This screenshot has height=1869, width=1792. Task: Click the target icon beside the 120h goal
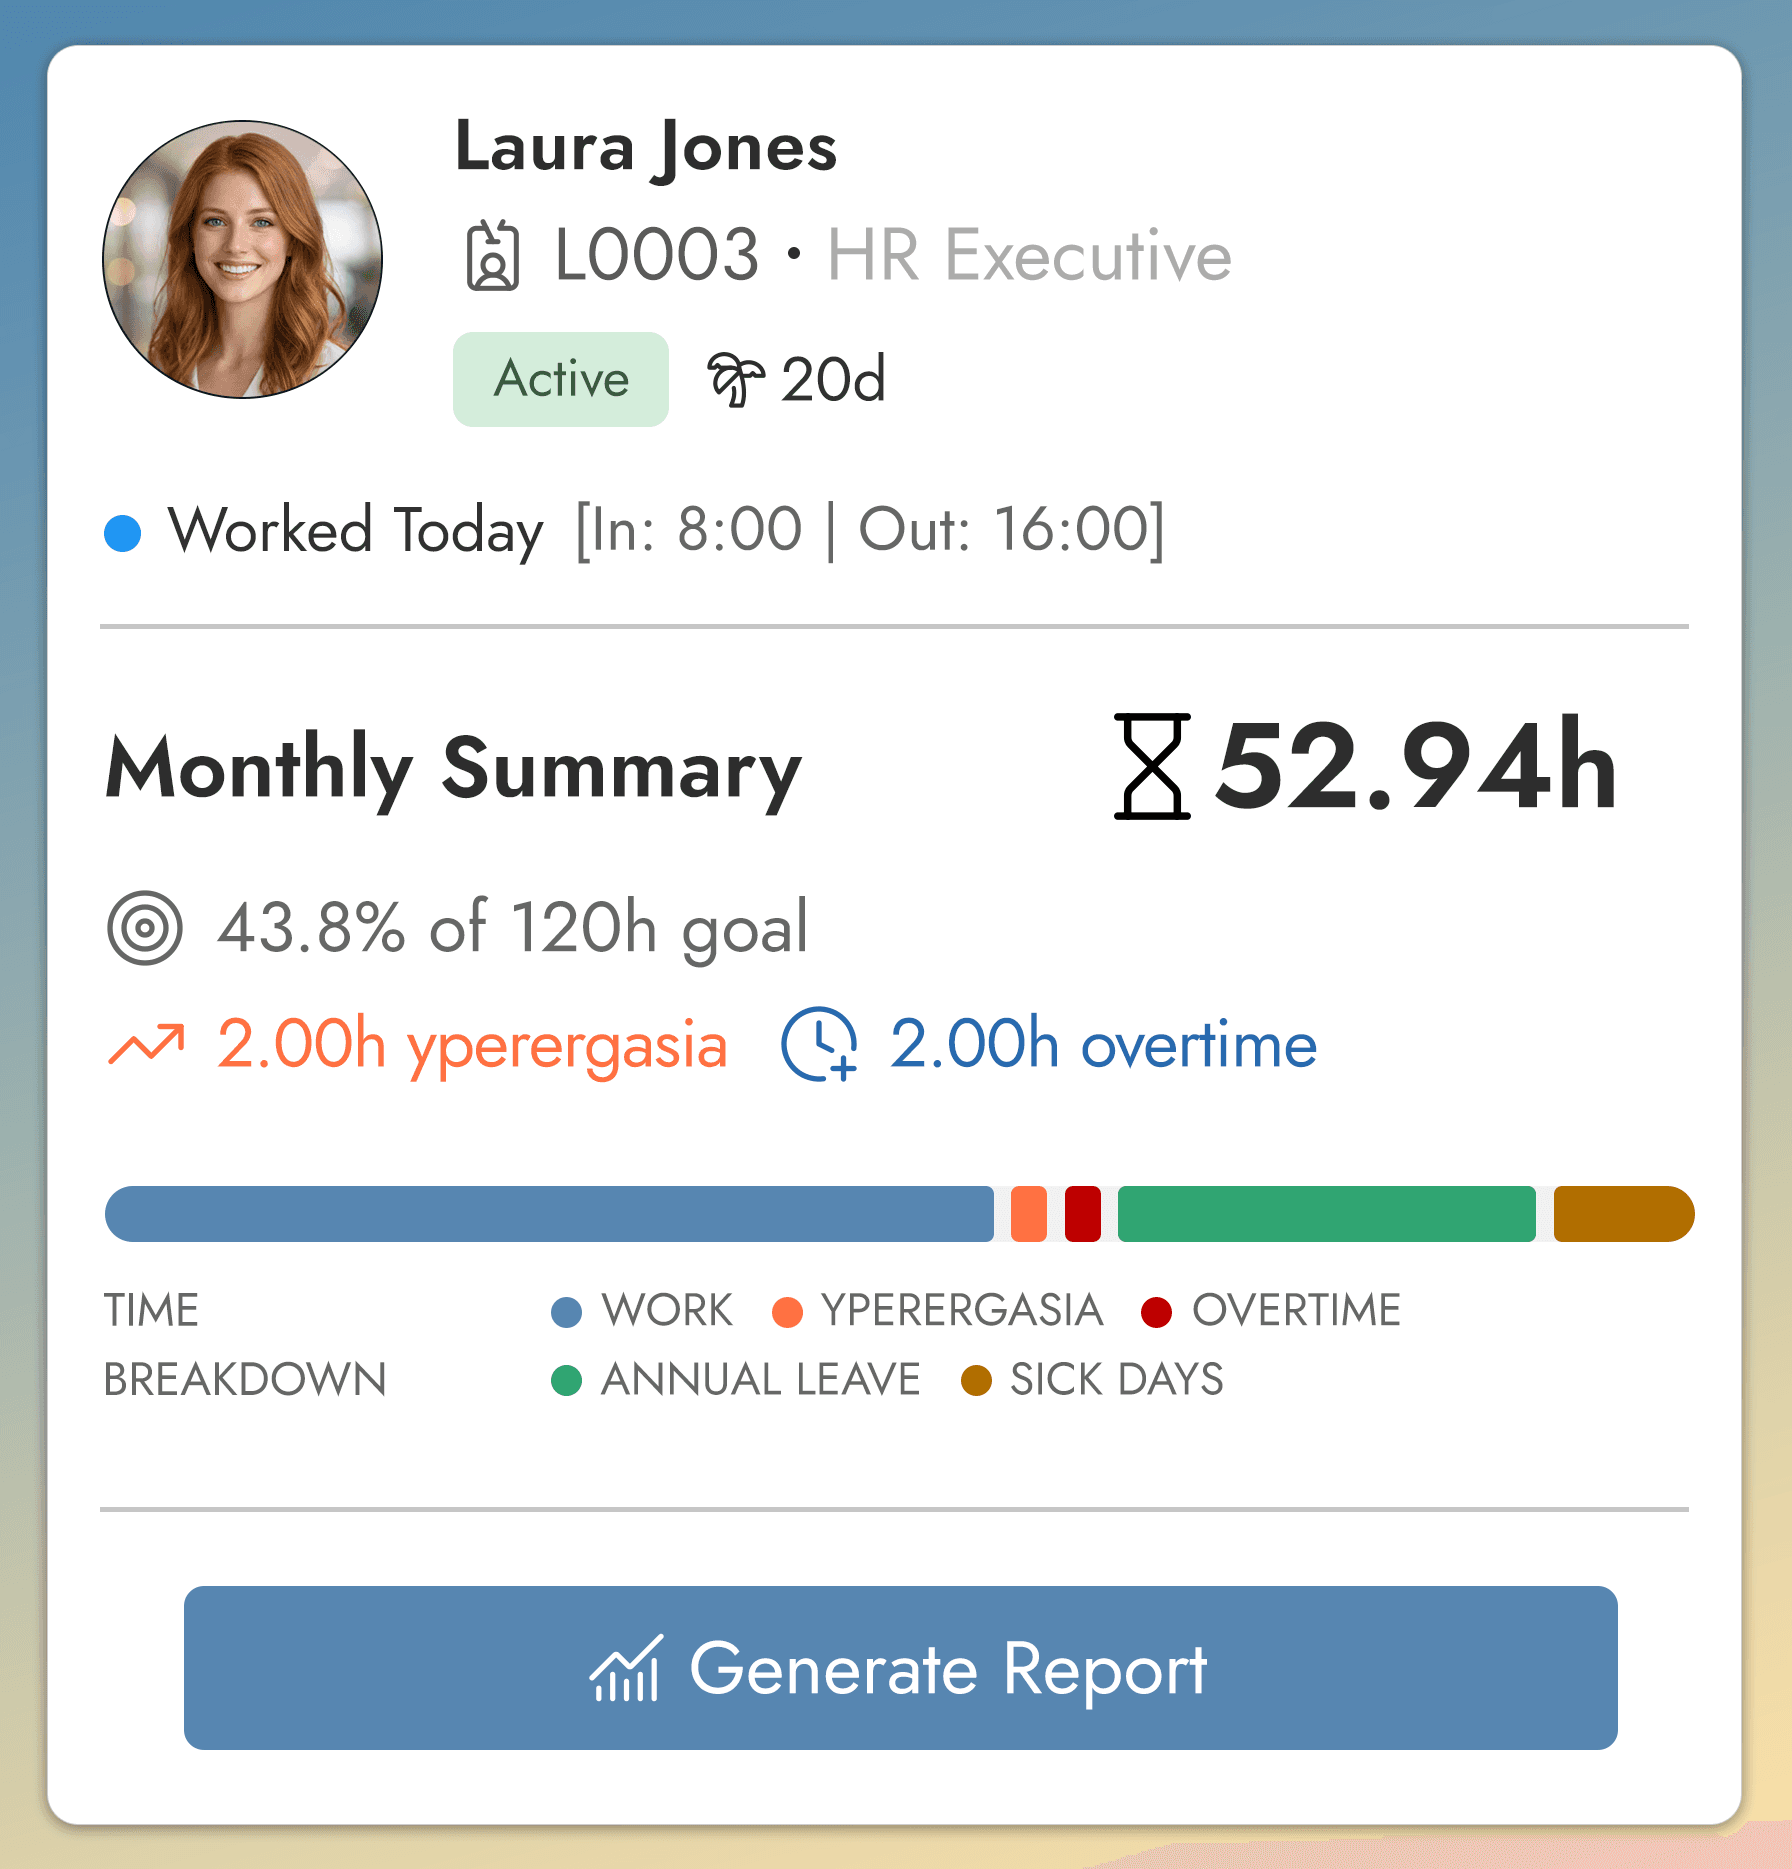point(146,930)
